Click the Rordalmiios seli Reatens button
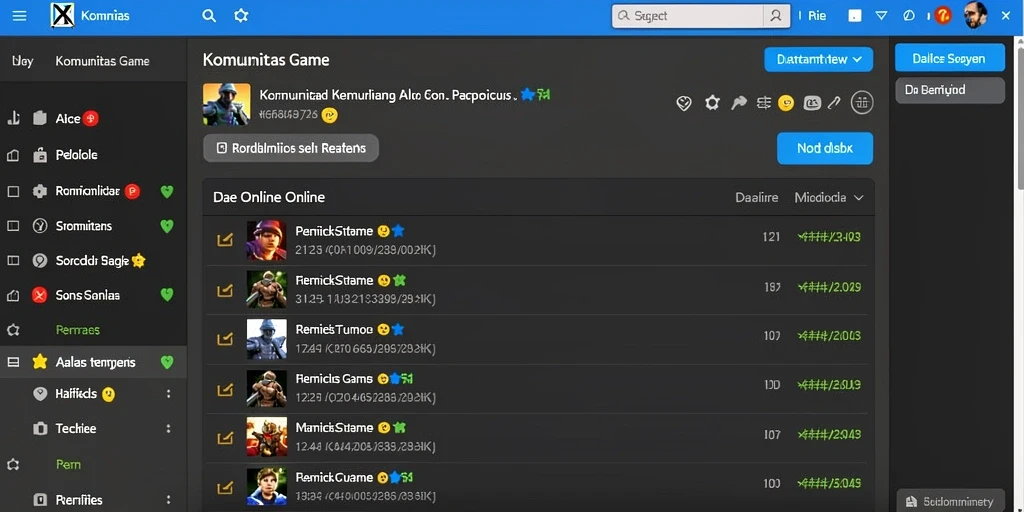The height and width of the screenshot is (512, 1024). (x=291, y=148)
